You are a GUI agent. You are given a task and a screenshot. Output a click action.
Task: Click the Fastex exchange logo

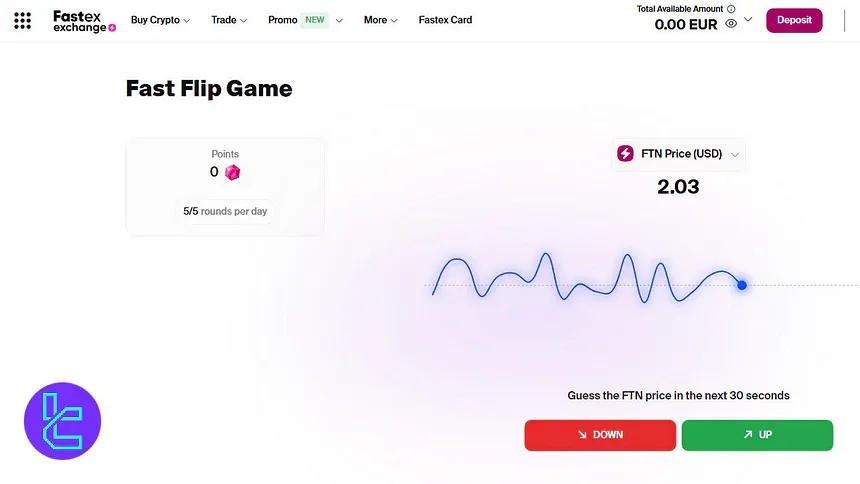84,20
